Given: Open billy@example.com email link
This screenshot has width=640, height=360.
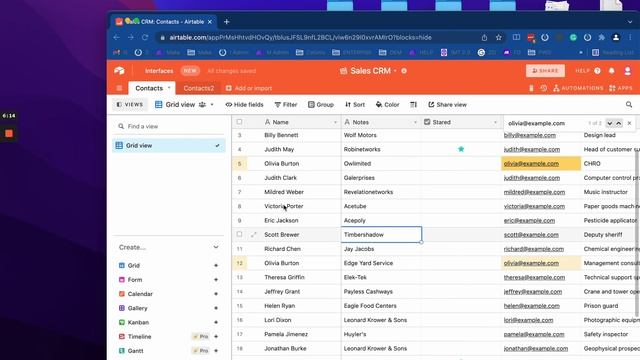Looking at the screenshot, I should (x=529, y=135).
